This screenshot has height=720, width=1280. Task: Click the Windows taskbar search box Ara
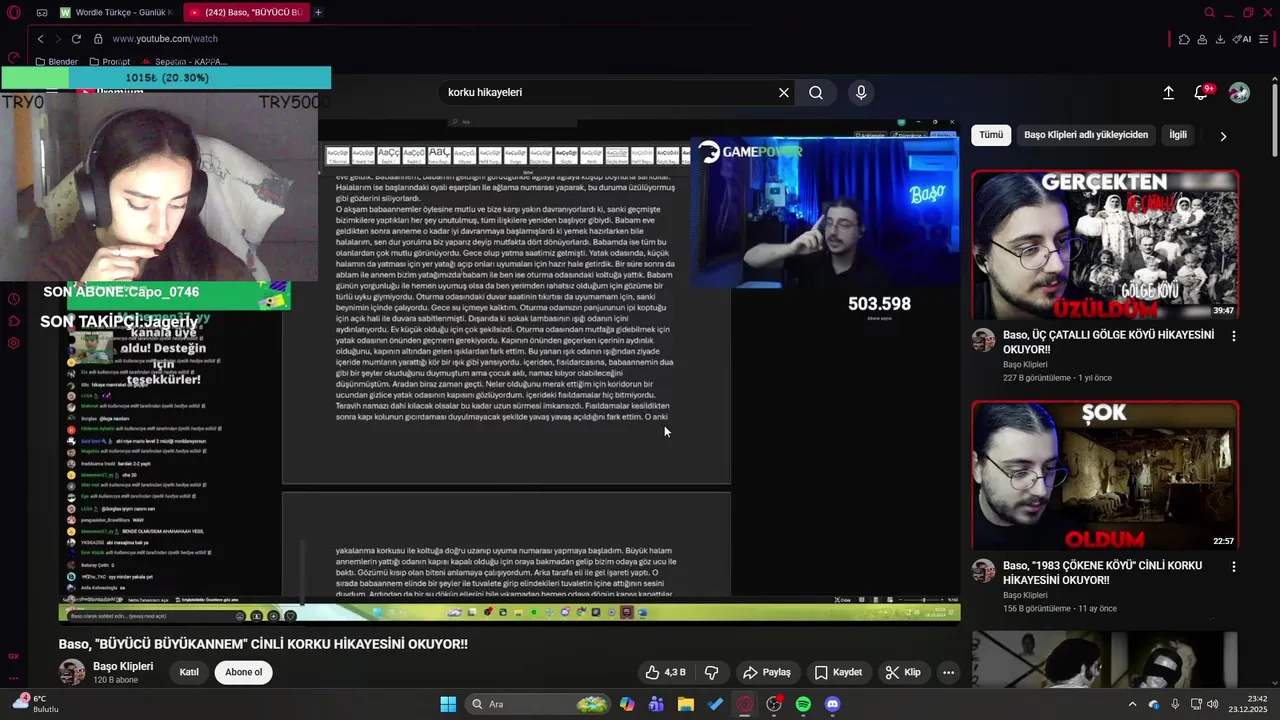540,704
